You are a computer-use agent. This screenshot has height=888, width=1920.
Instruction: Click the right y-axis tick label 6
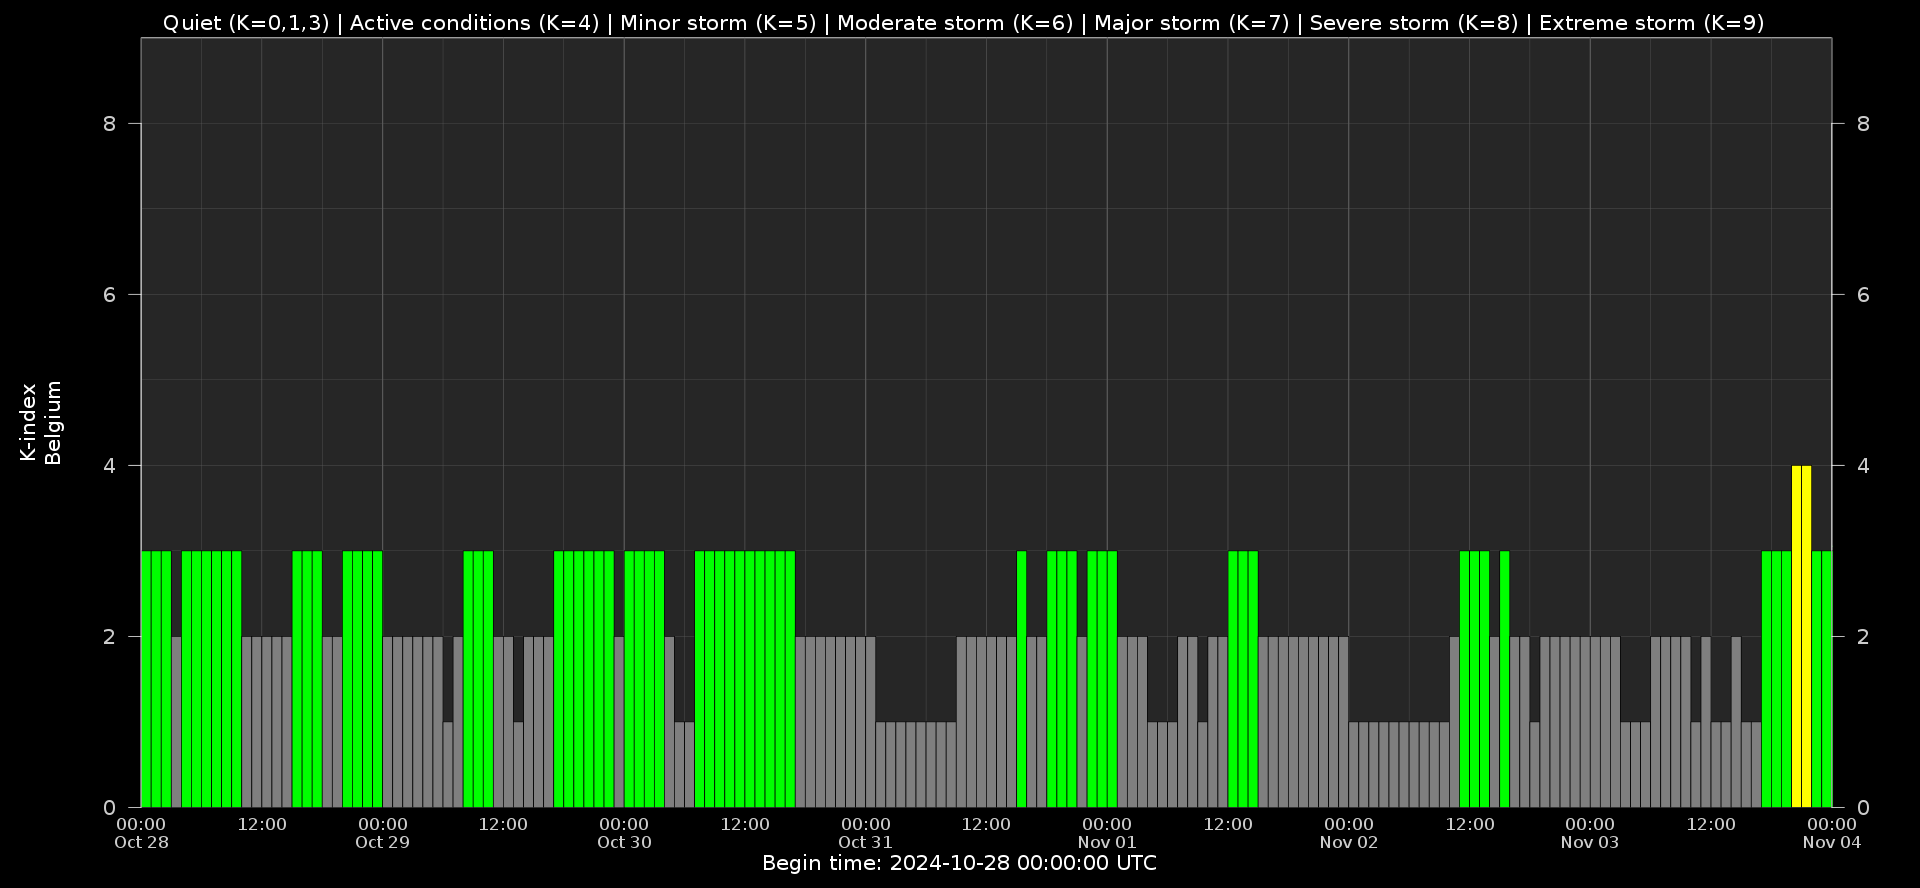(x=1862, y=295)
